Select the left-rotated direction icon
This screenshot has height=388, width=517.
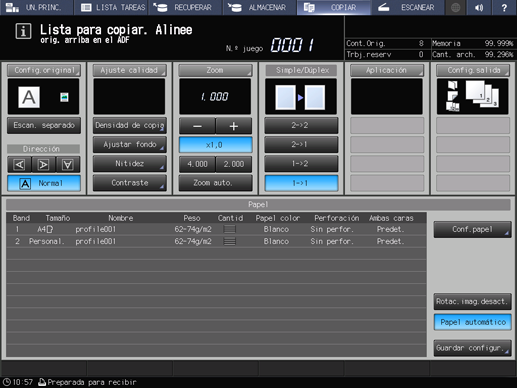19,164
